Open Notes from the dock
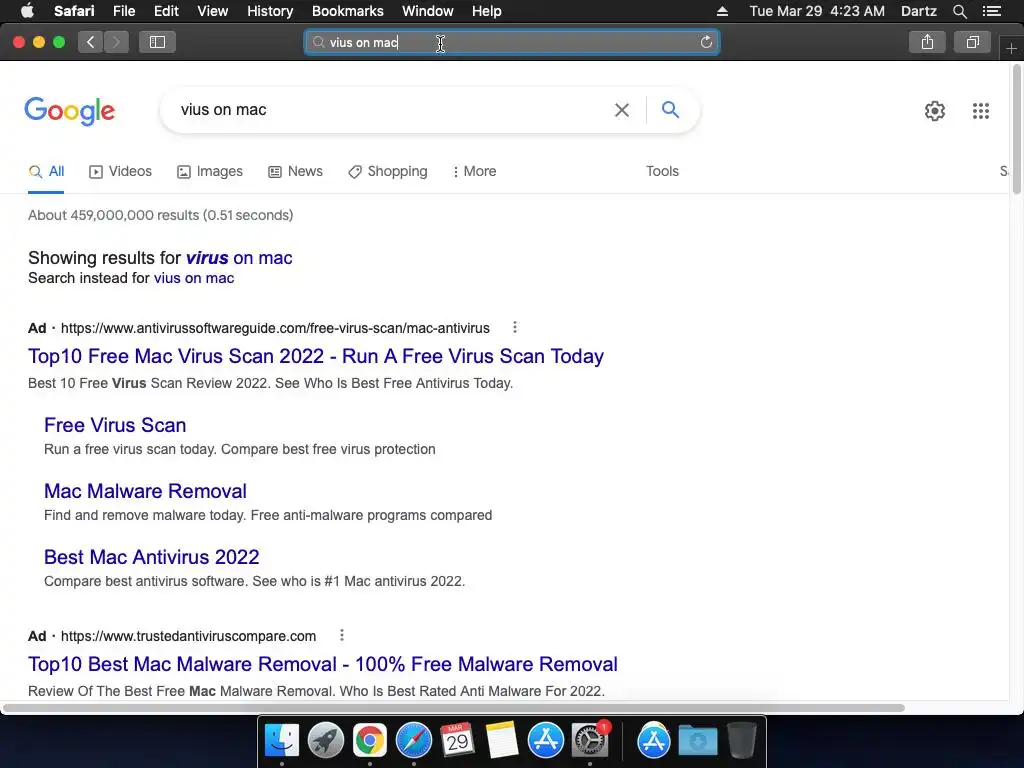1024x768 pixels. coord(502,741)
